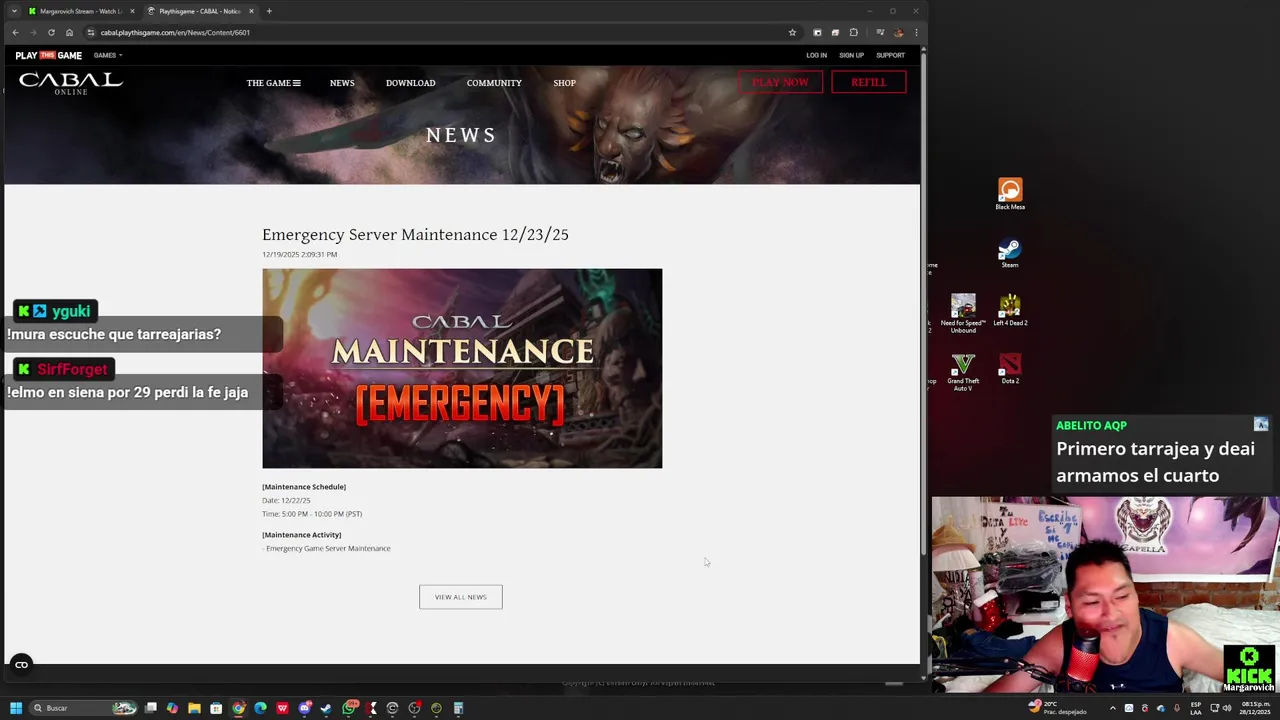Click 'Time: 5:00 PM - 10:00 PM (PST)' text
1280x720 pixels.
(312, 514)
